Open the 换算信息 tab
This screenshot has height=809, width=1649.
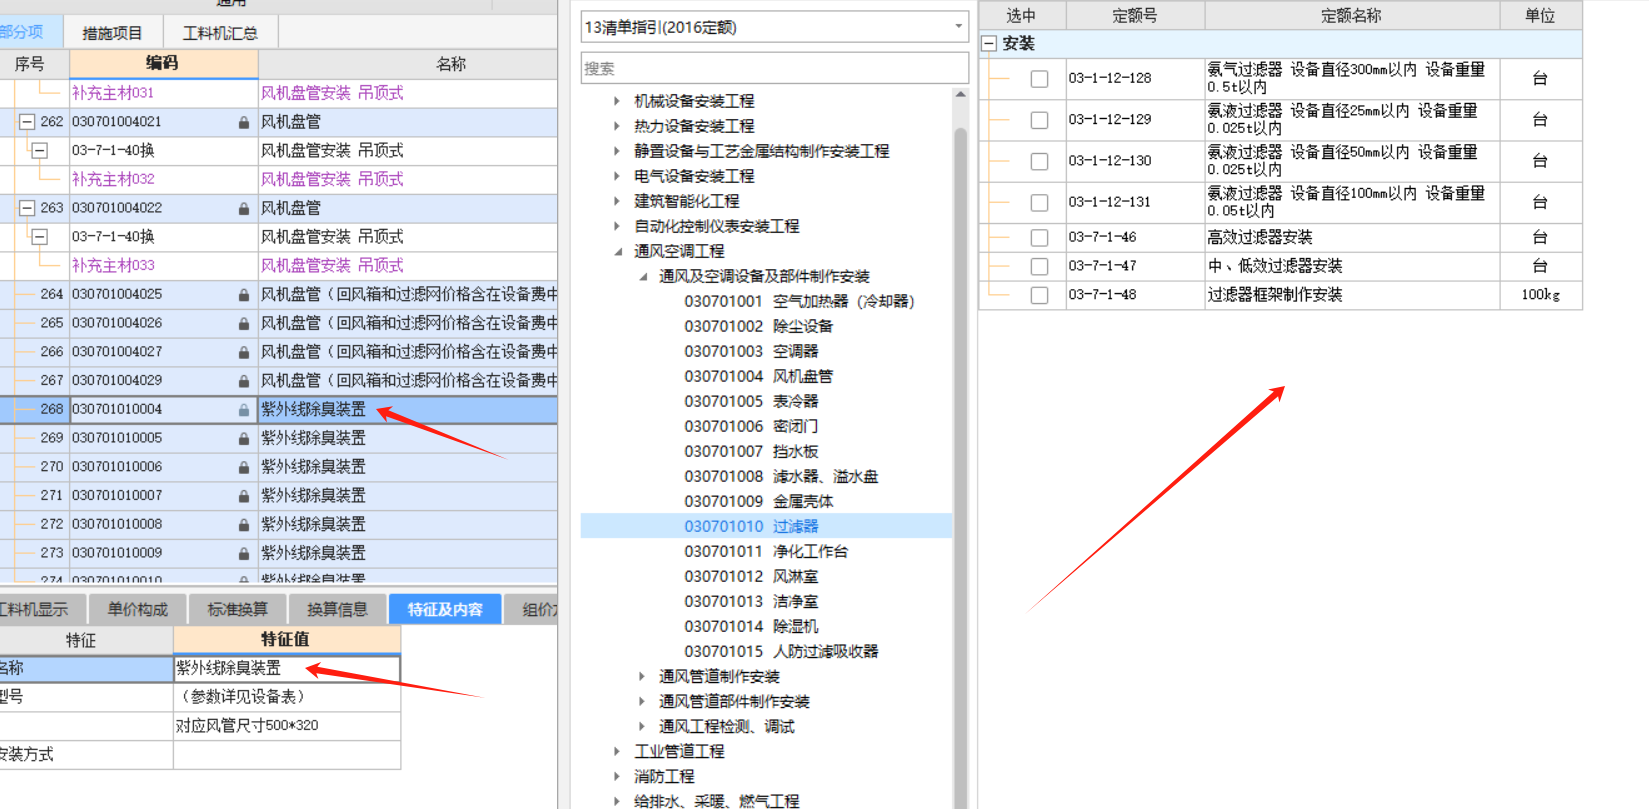(x=337, y=609)
